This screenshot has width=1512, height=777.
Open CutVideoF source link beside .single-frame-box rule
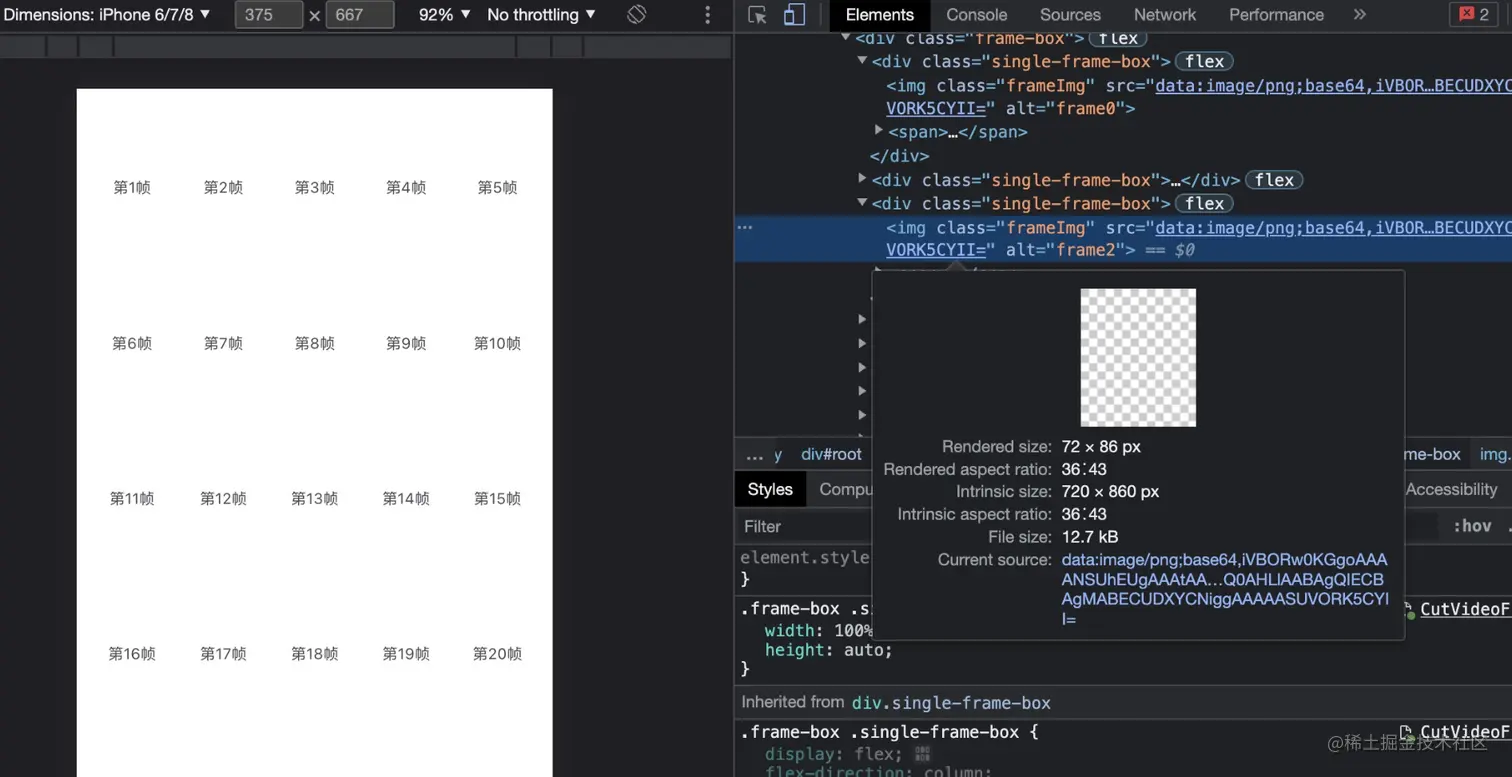coord(1465,732)
